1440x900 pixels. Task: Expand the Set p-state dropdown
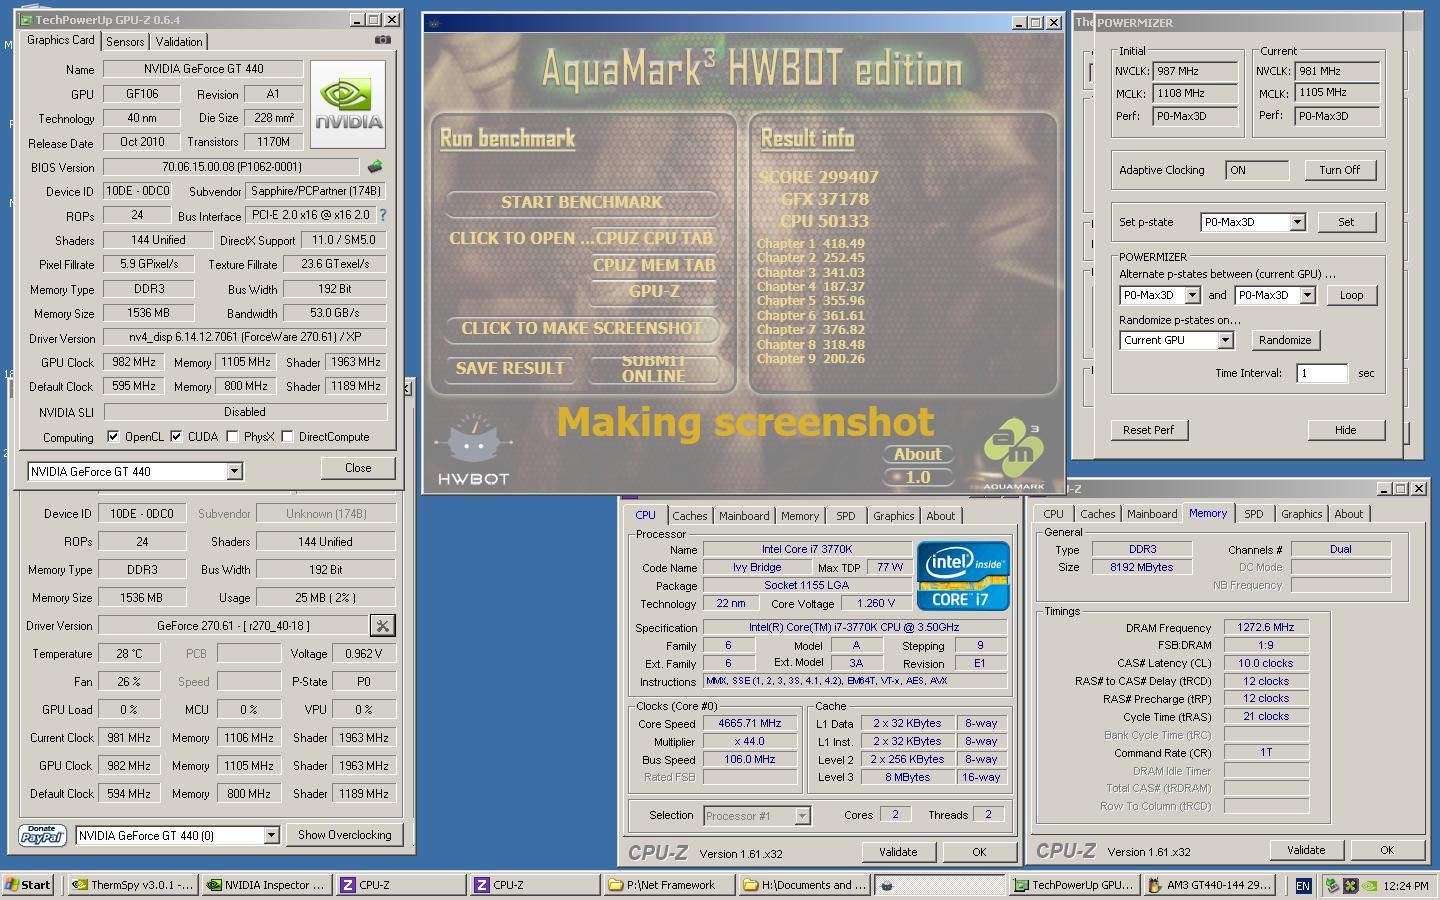1297,222
